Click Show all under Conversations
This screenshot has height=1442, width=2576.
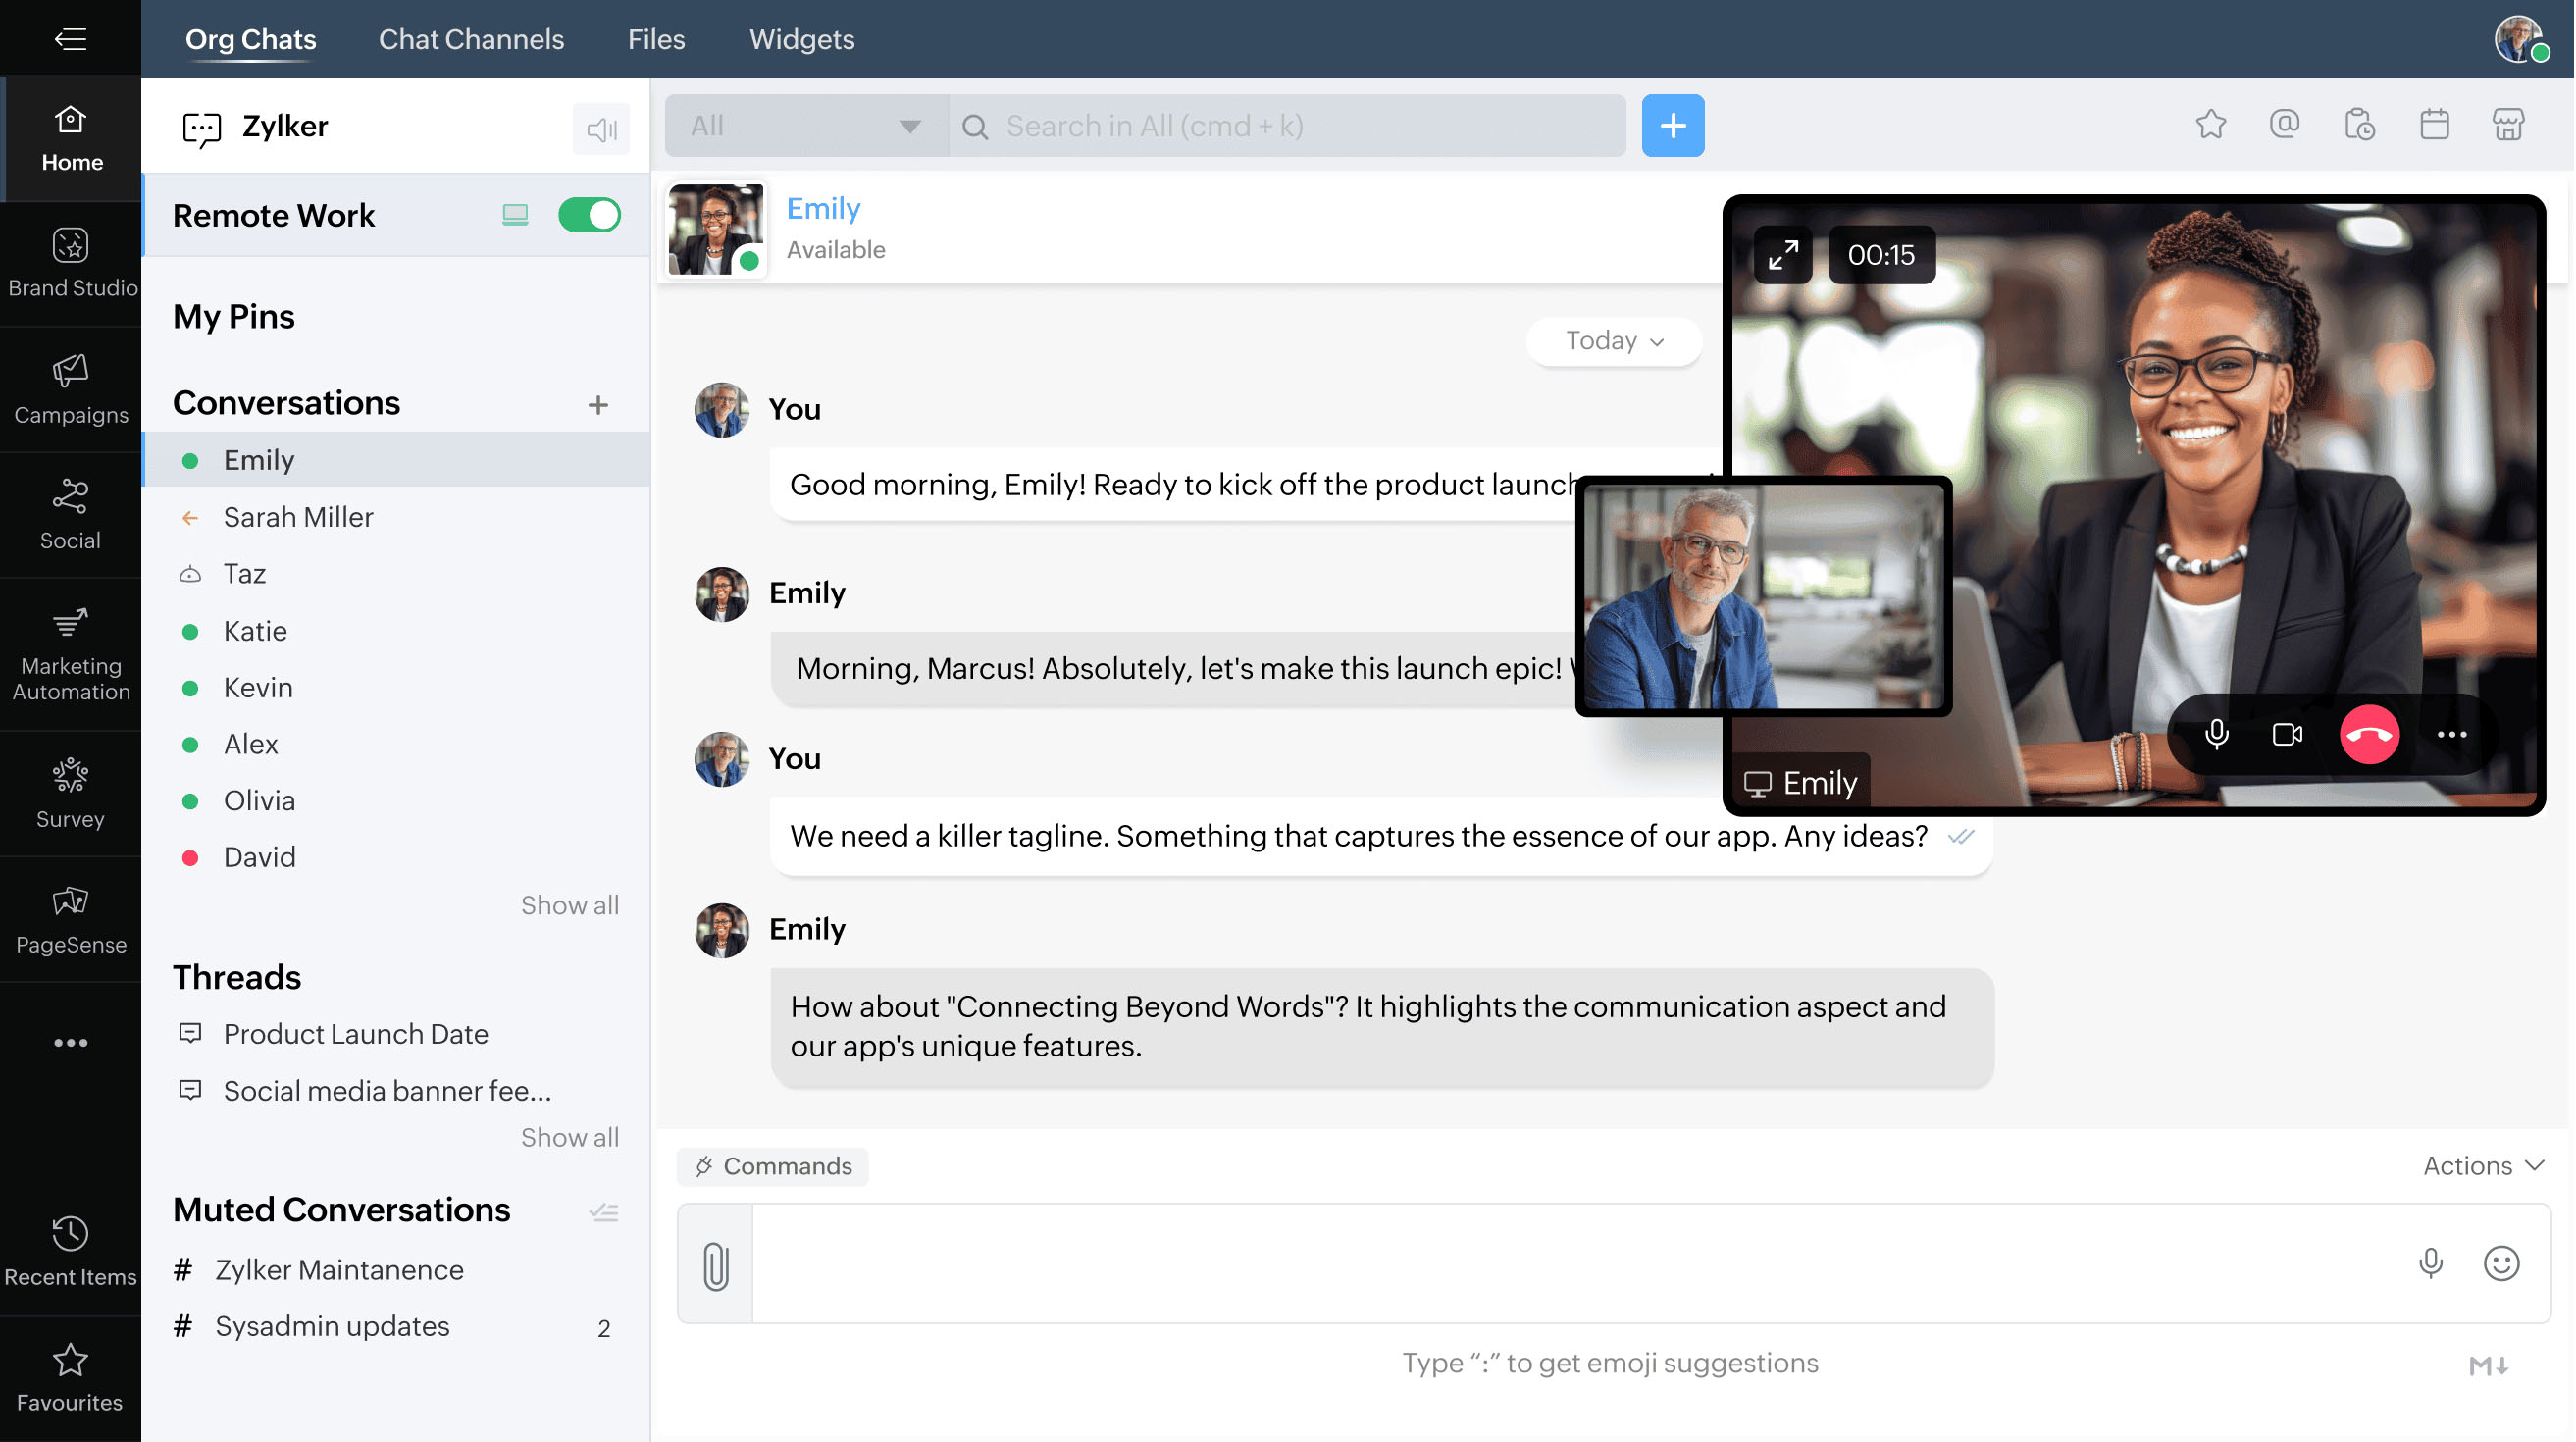569,905
